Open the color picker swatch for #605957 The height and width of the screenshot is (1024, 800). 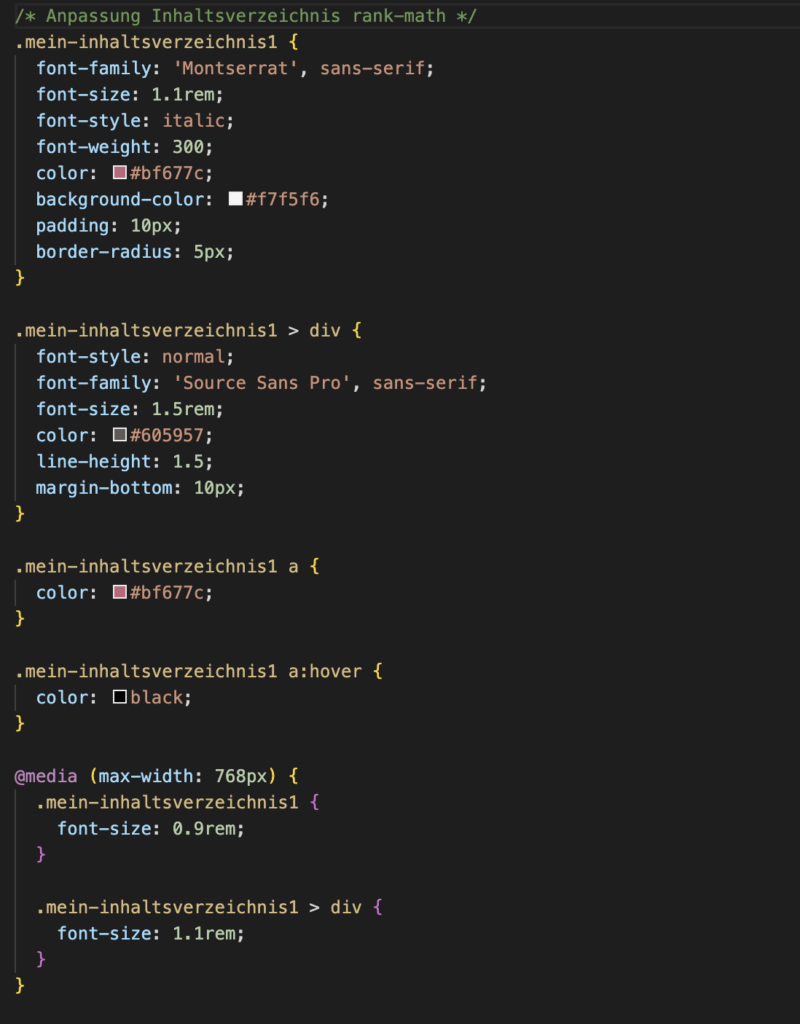[120, 435]
